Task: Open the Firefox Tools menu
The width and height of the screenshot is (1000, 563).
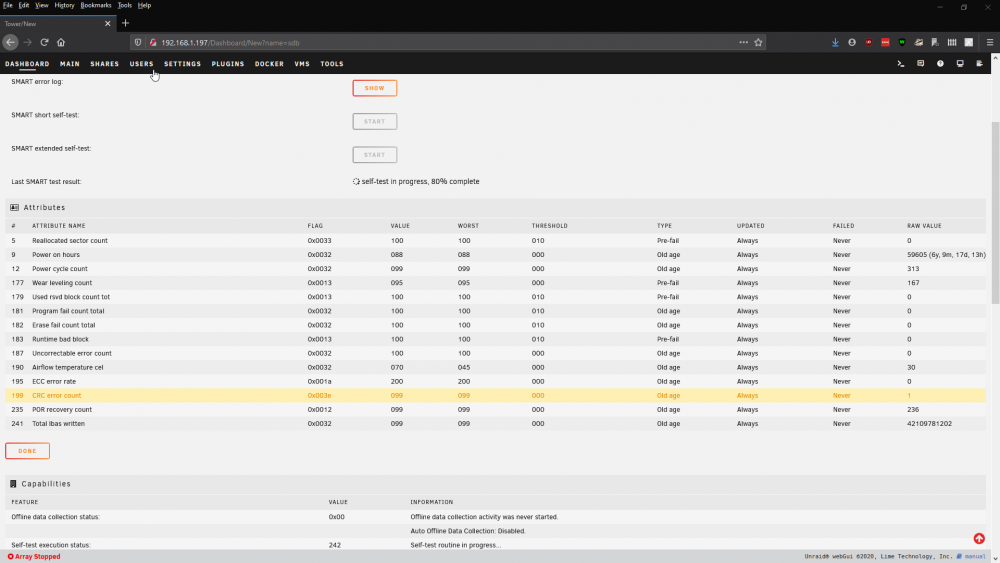Action: (x=124, y=5)
